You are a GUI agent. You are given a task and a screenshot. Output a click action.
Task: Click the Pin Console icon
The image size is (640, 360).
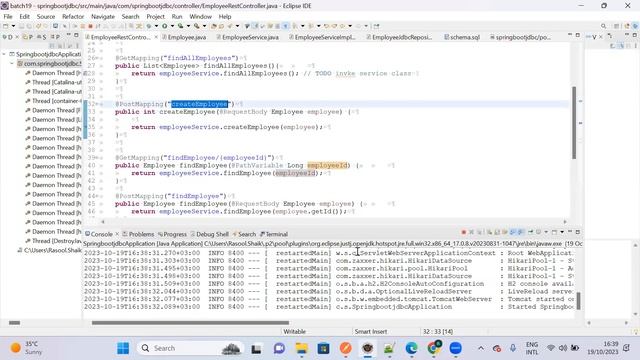pyautogui.click(x=530, y=232)
